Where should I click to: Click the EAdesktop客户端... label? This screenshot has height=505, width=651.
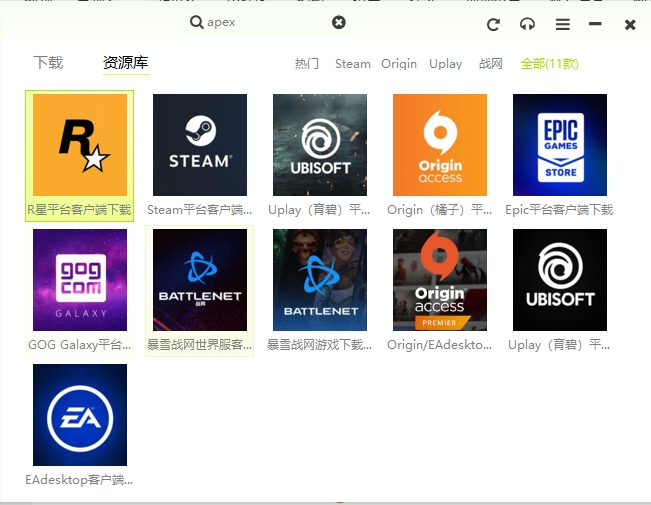[79, 480]
